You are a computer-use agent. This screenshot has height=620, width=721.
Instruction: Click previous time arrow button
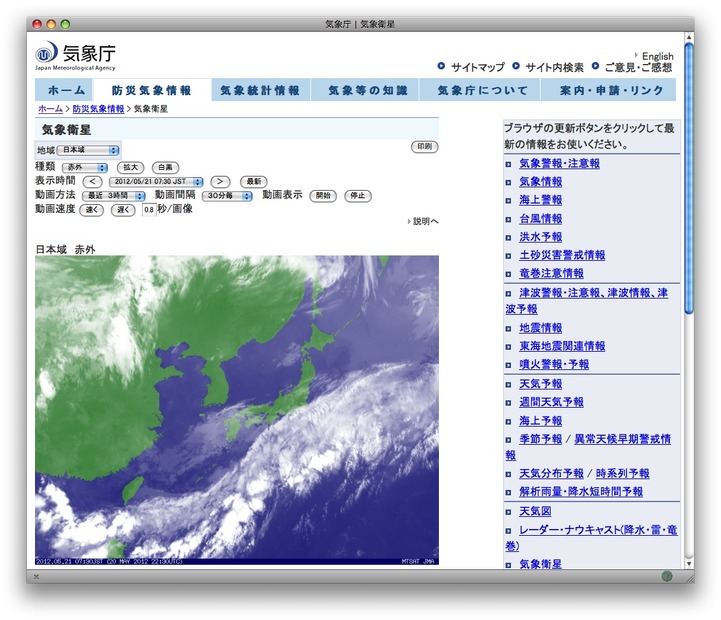[x=92, y=182]
